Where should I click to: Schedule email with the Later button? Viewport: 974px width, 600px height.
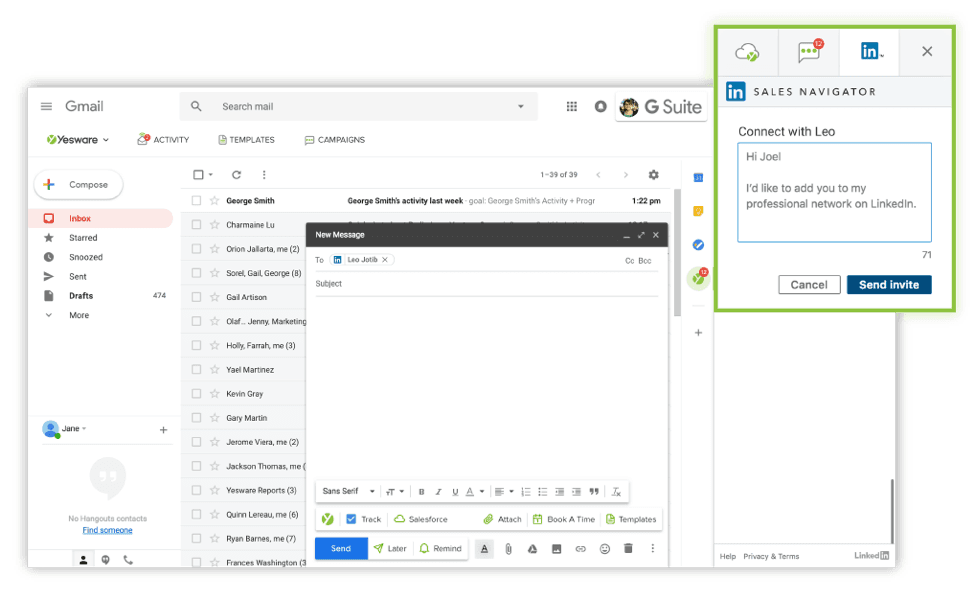tap(390, 549)
